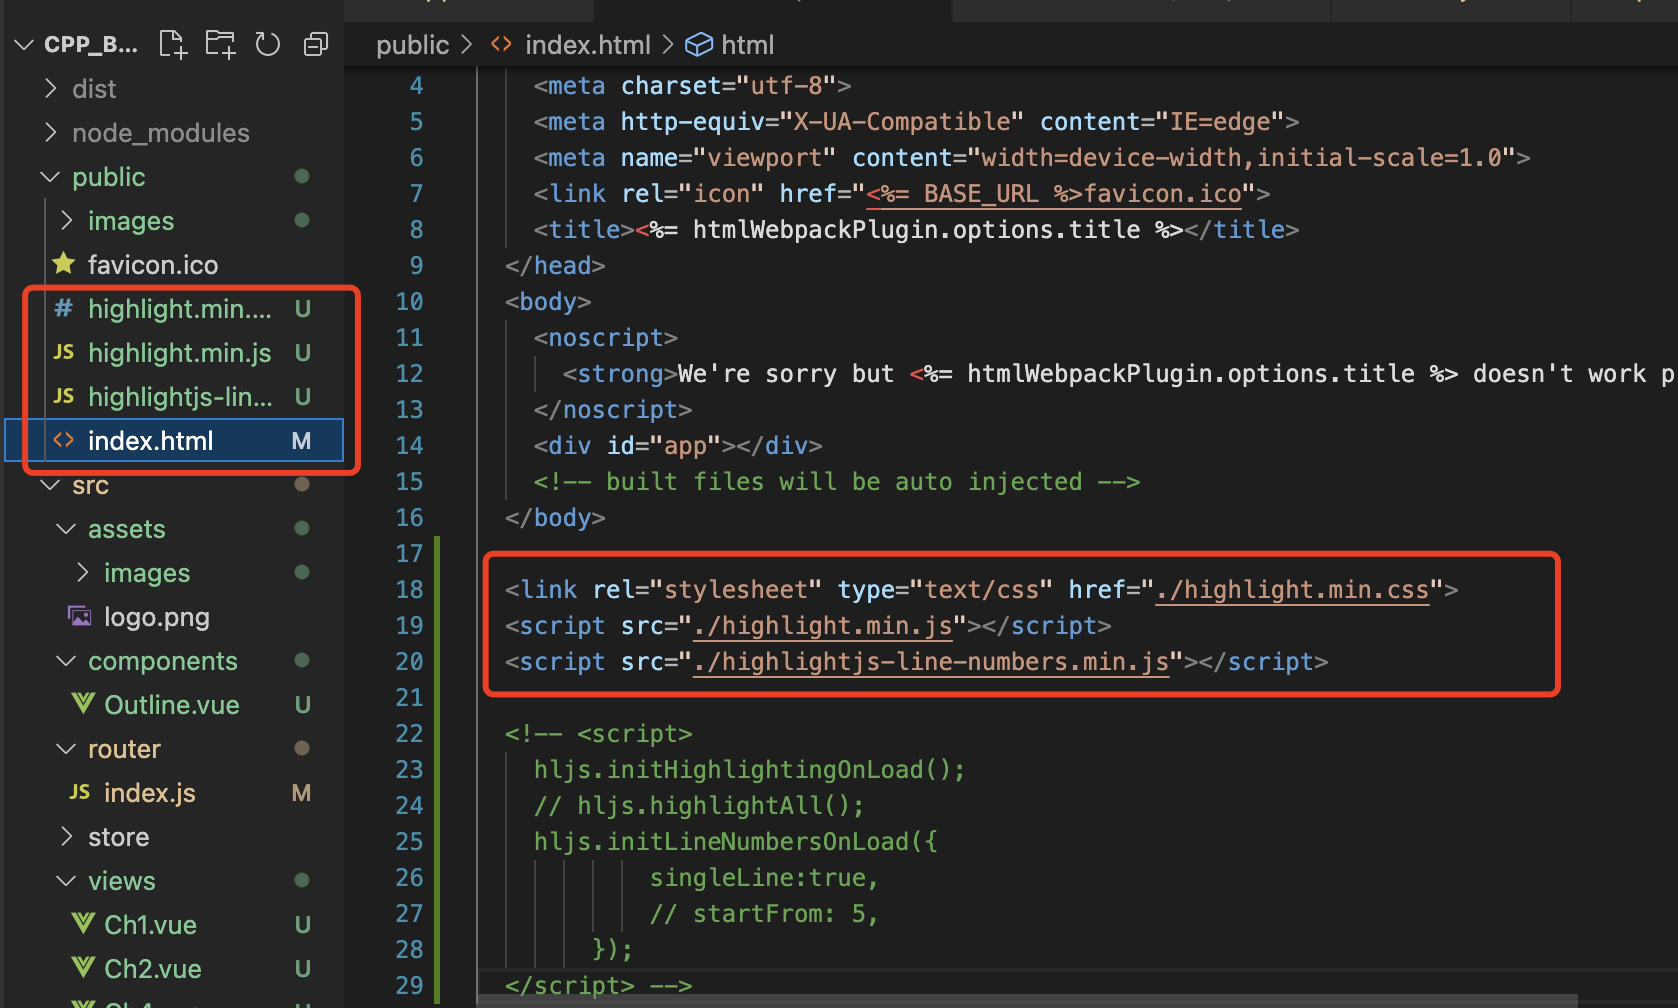Place cursor on the div id="app" line

click(x=678, y=446)
